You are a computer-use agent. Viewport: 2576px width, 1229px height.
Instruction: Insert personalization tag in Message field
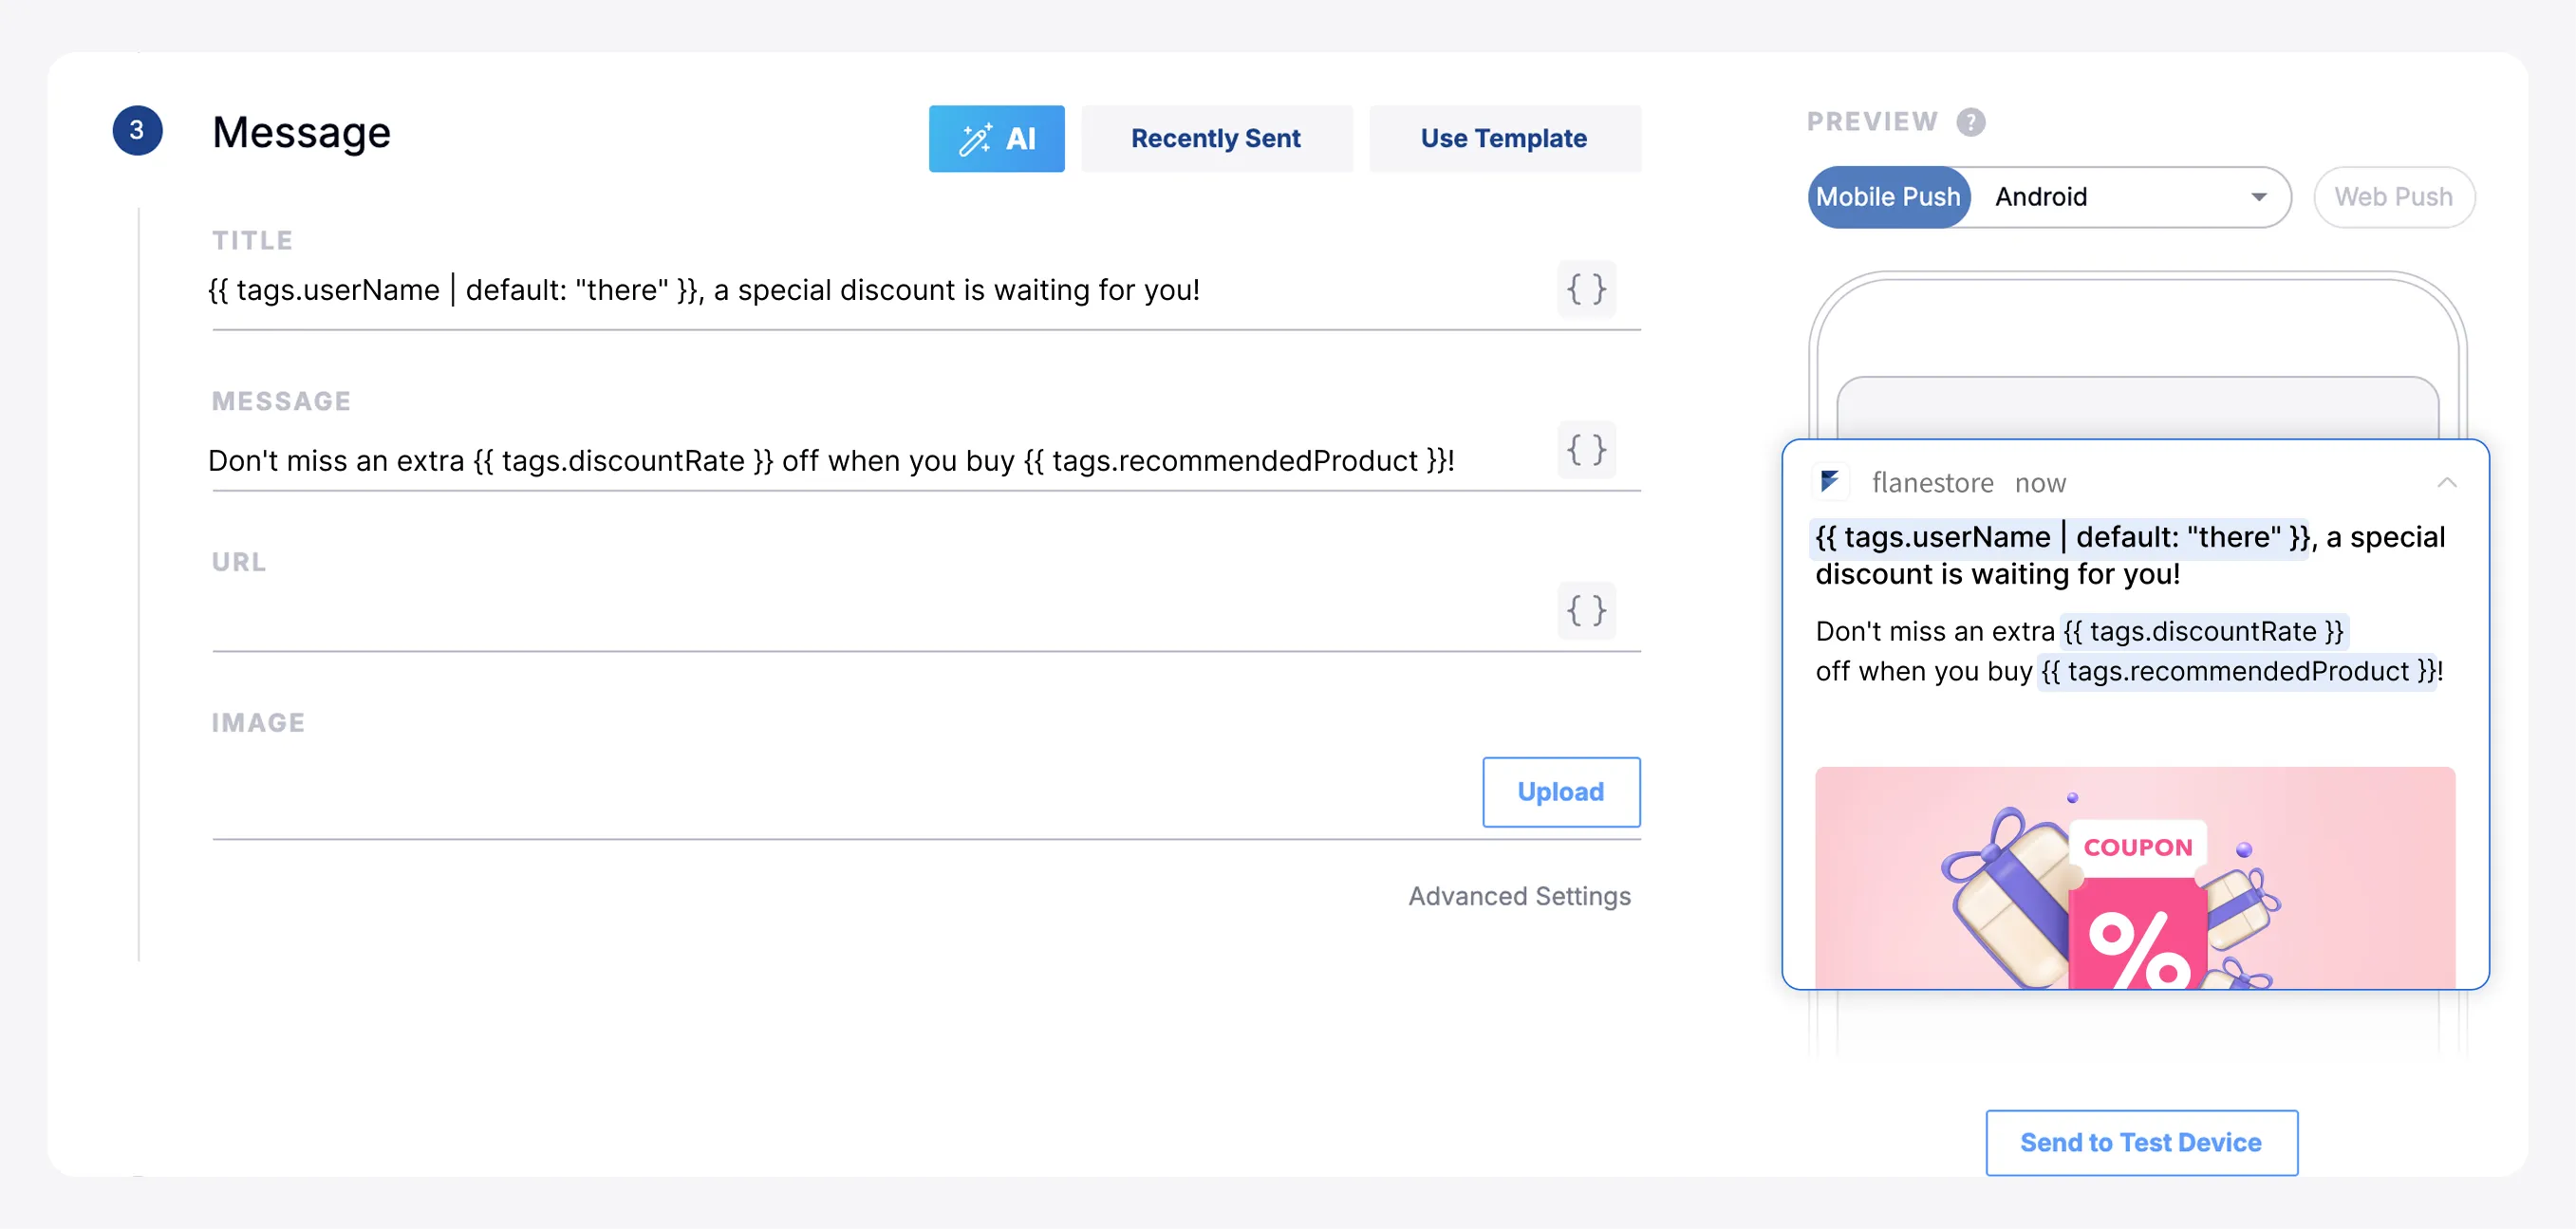[x=1586, y=449]
